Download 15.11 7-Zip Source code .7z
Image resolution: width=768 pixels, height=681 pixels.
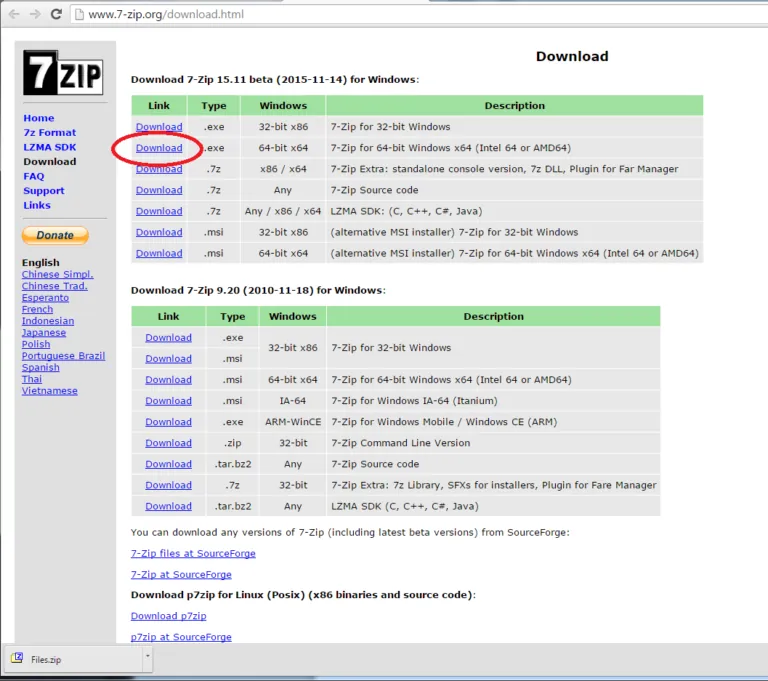(159, 190)
